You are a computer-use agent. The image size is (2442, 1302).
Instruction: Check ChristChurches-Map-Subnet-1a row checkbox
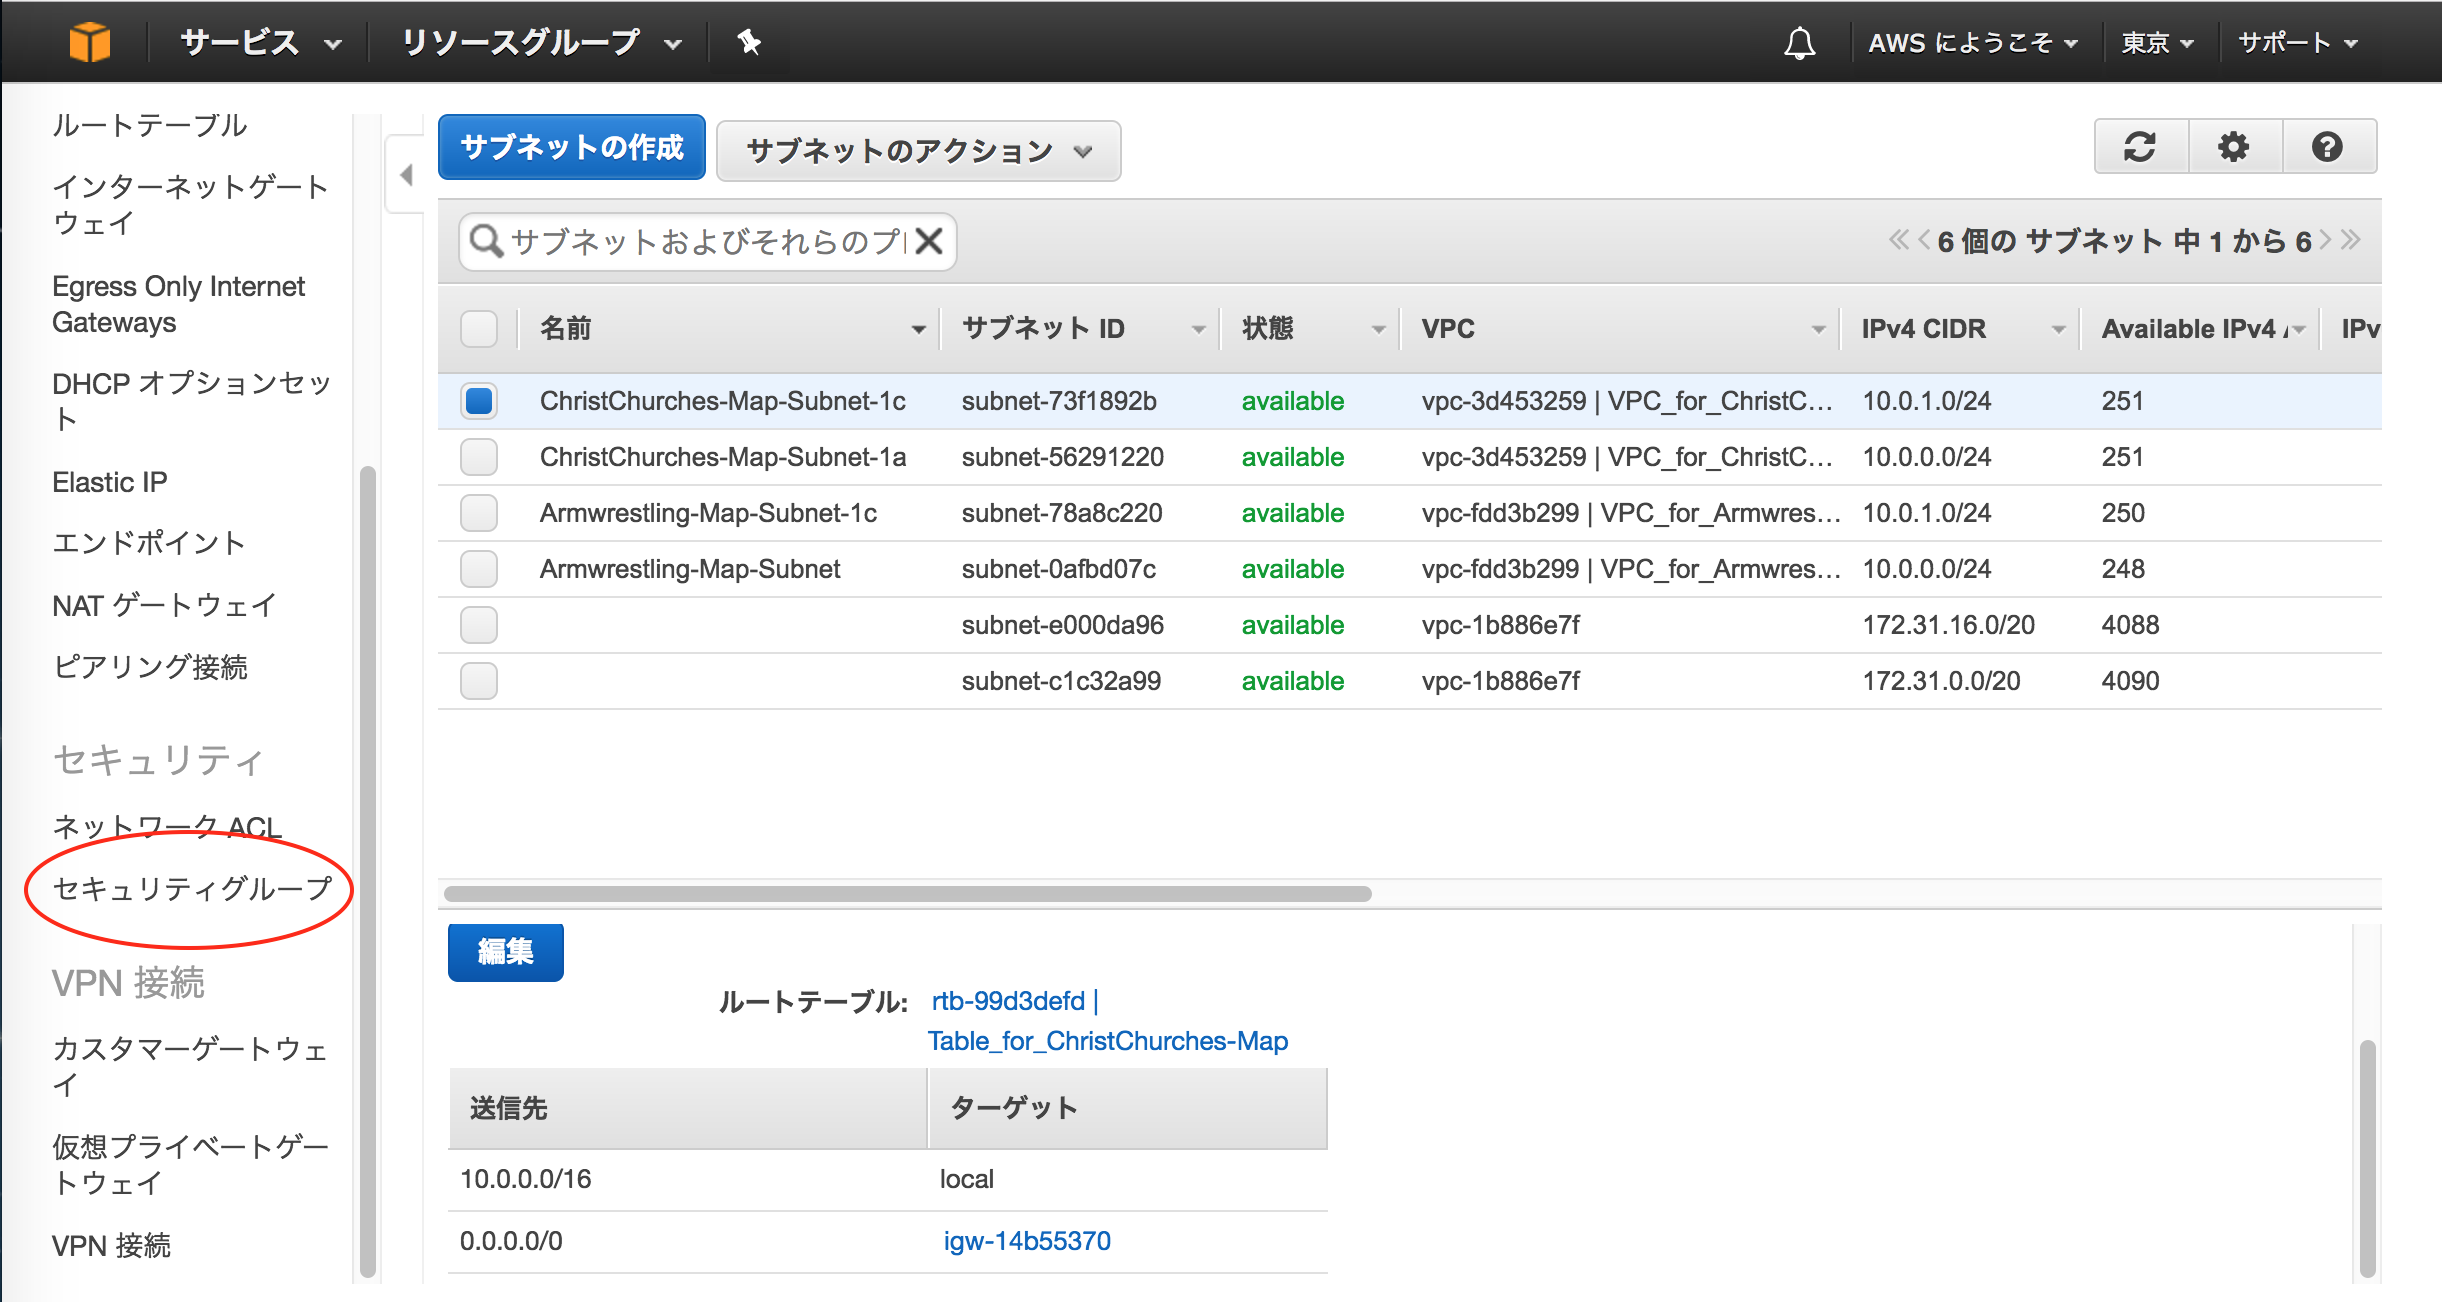coord(479,457)
